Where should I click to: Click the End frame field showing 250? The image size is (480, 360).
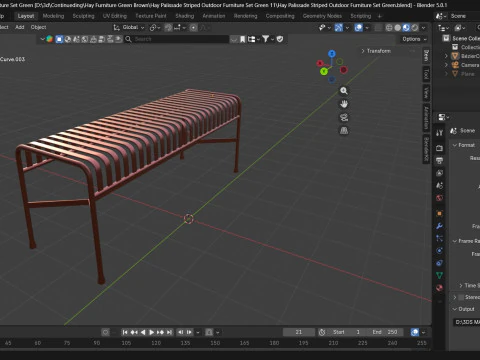click(x=385, y=332)
